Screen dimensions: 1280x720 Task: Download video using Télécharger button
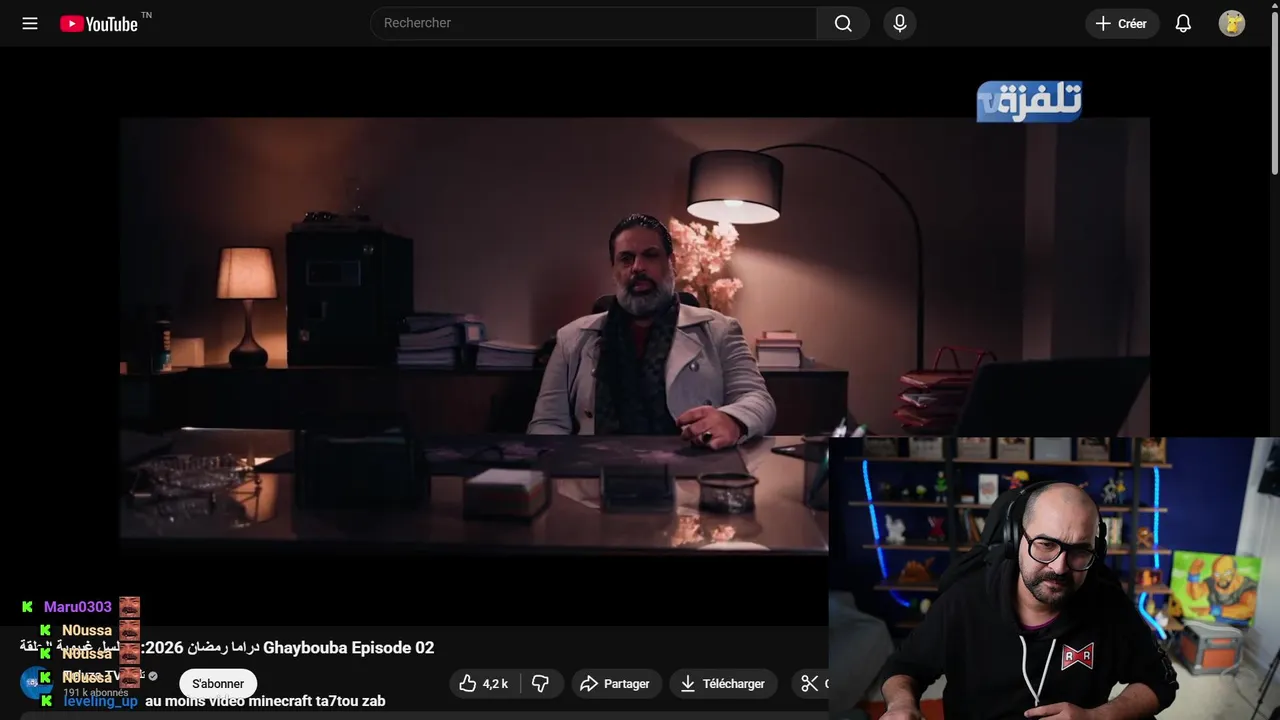[x=723, y=684]
